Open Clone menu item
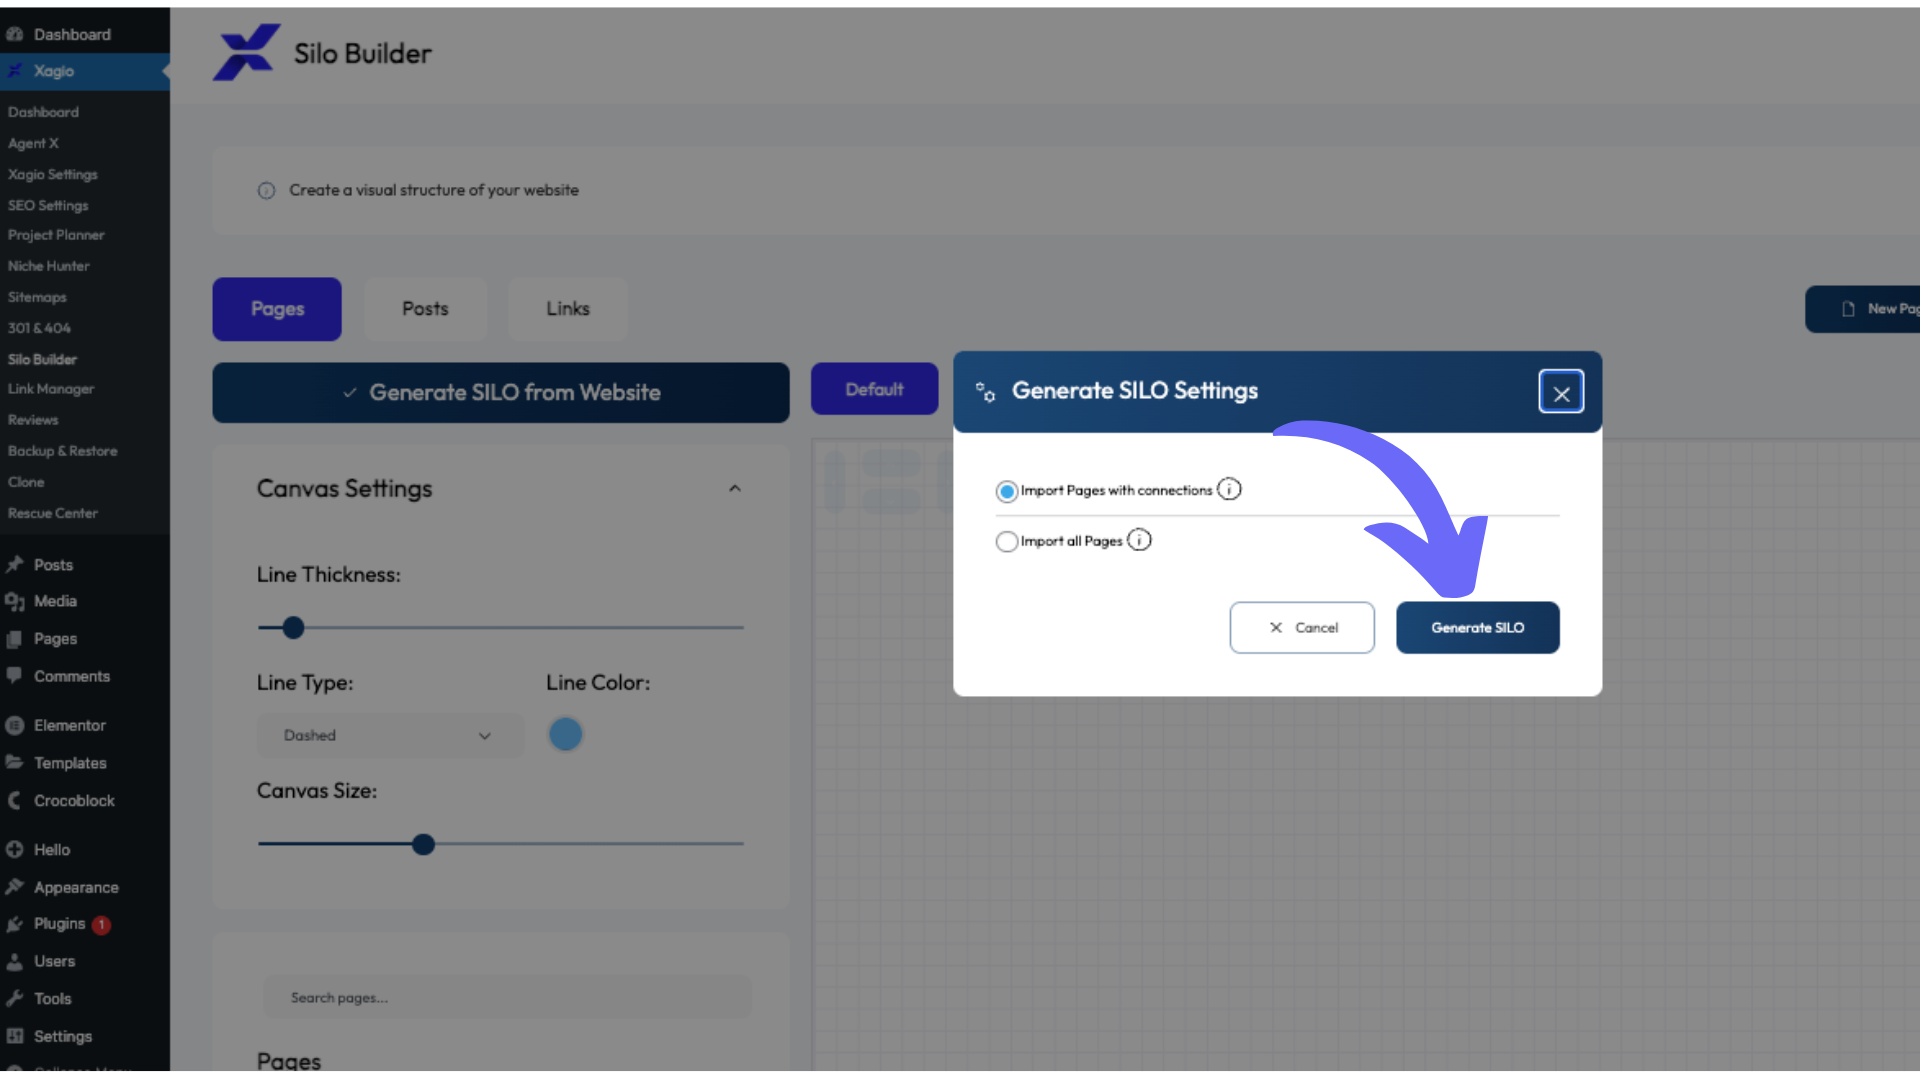The image size is (1920, 1080). pos(26,482)
